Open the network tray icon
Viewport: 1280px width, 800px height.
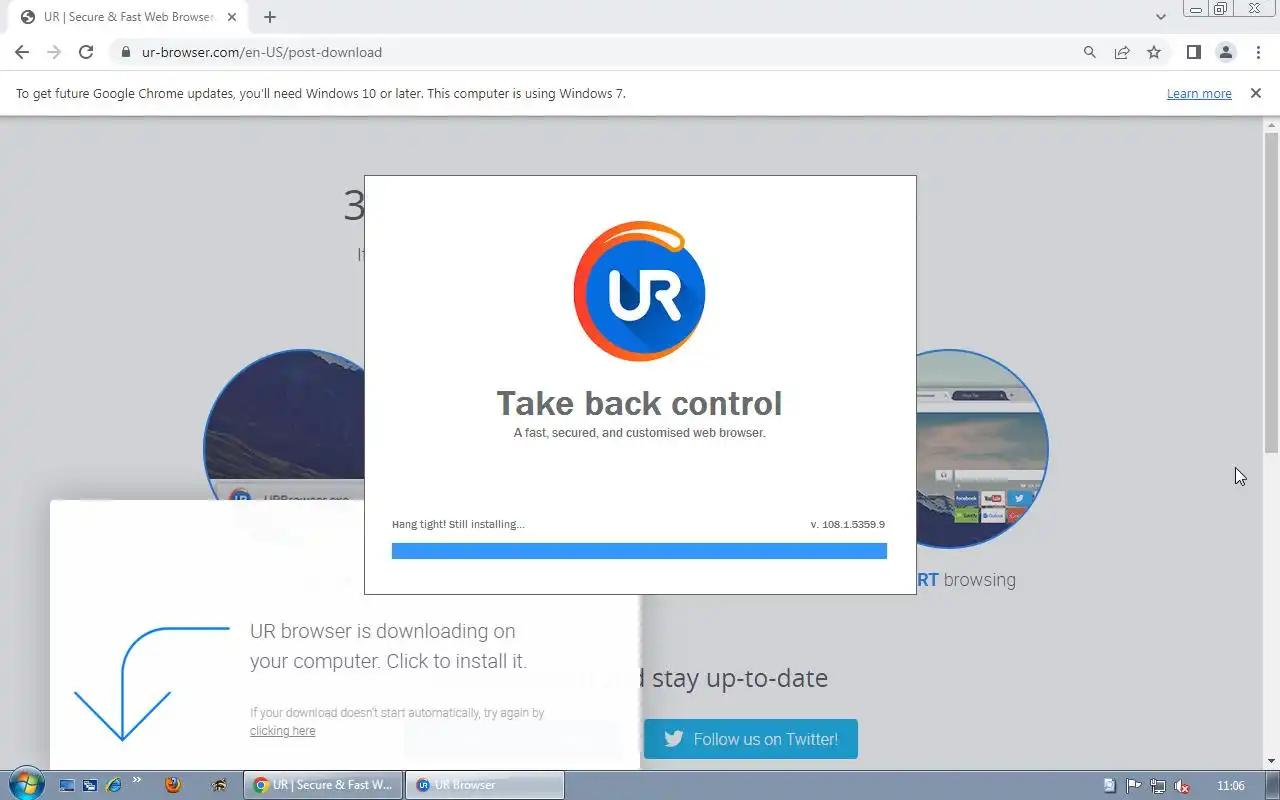pyautogui.click(x=1158, y=786)
